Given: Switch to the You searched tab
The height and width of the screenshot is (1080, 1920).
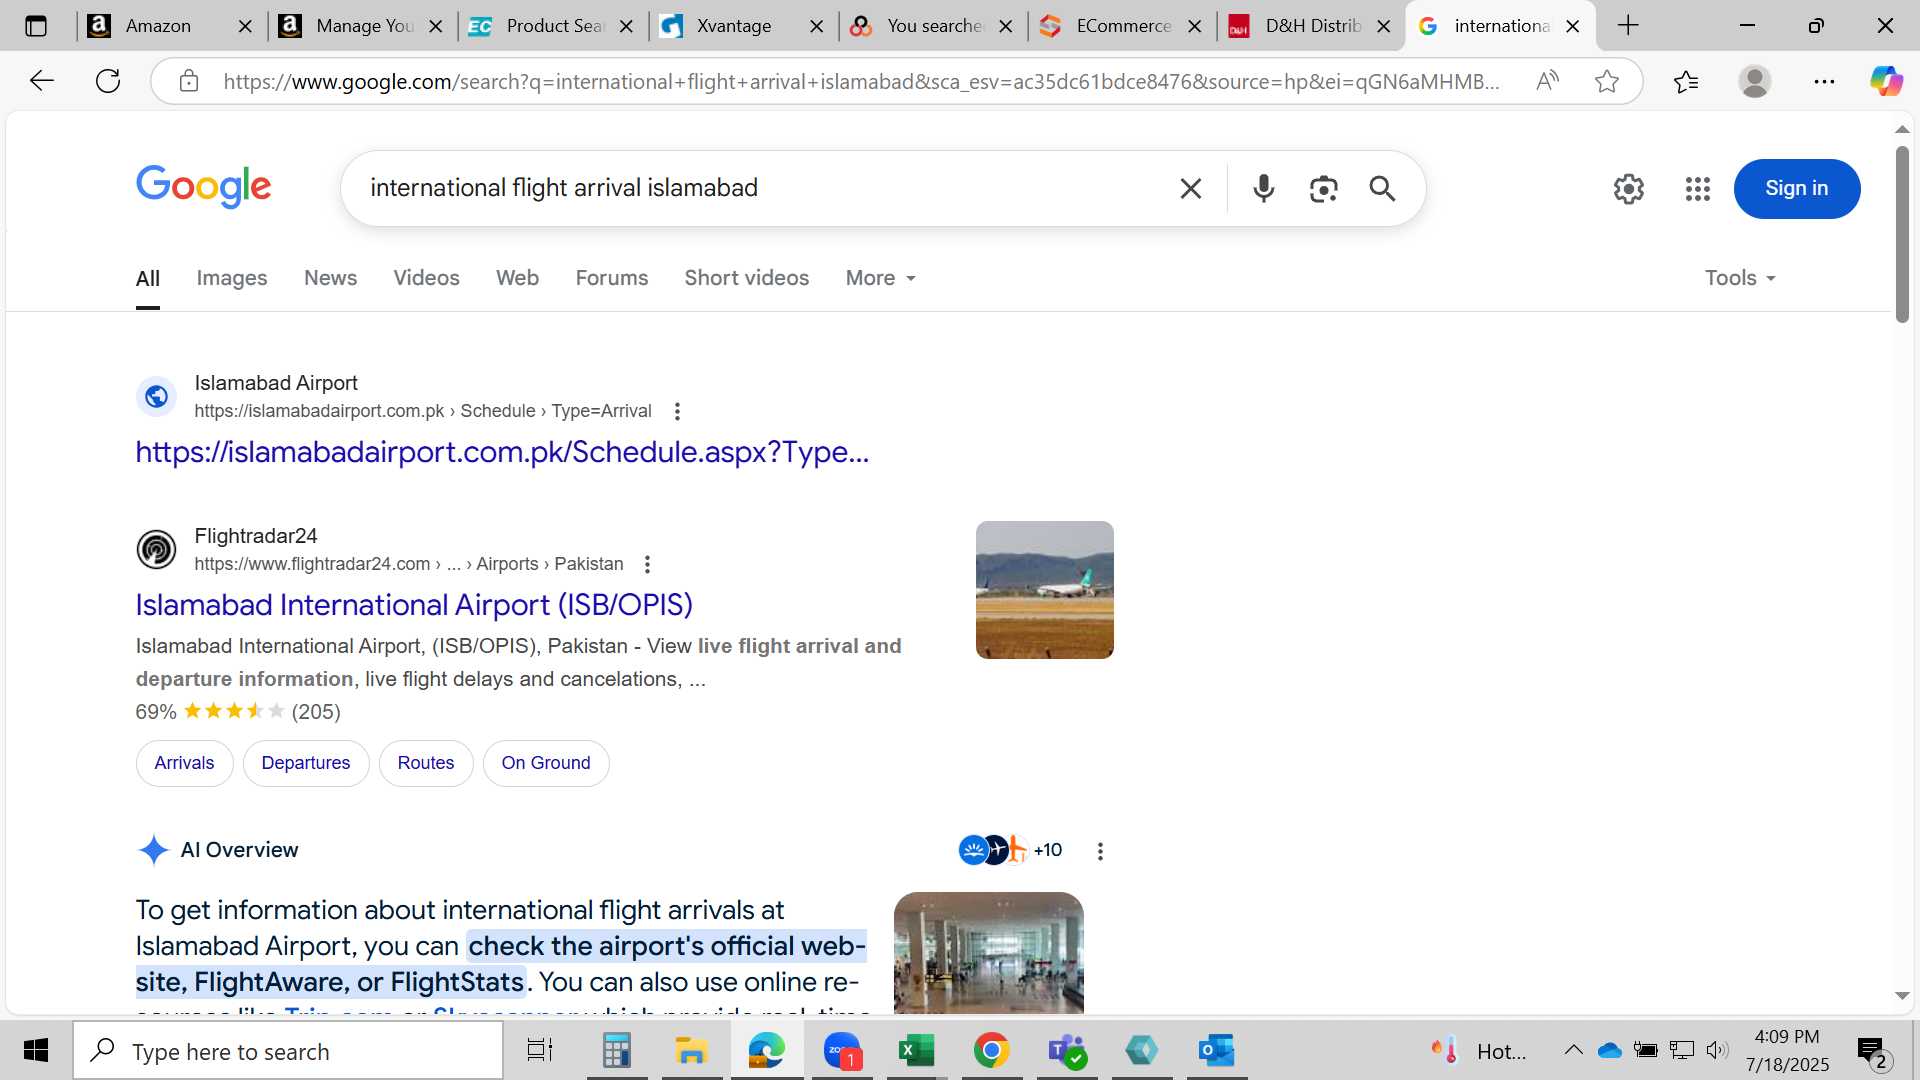Looking at the screenshot, I should [934, 26].
